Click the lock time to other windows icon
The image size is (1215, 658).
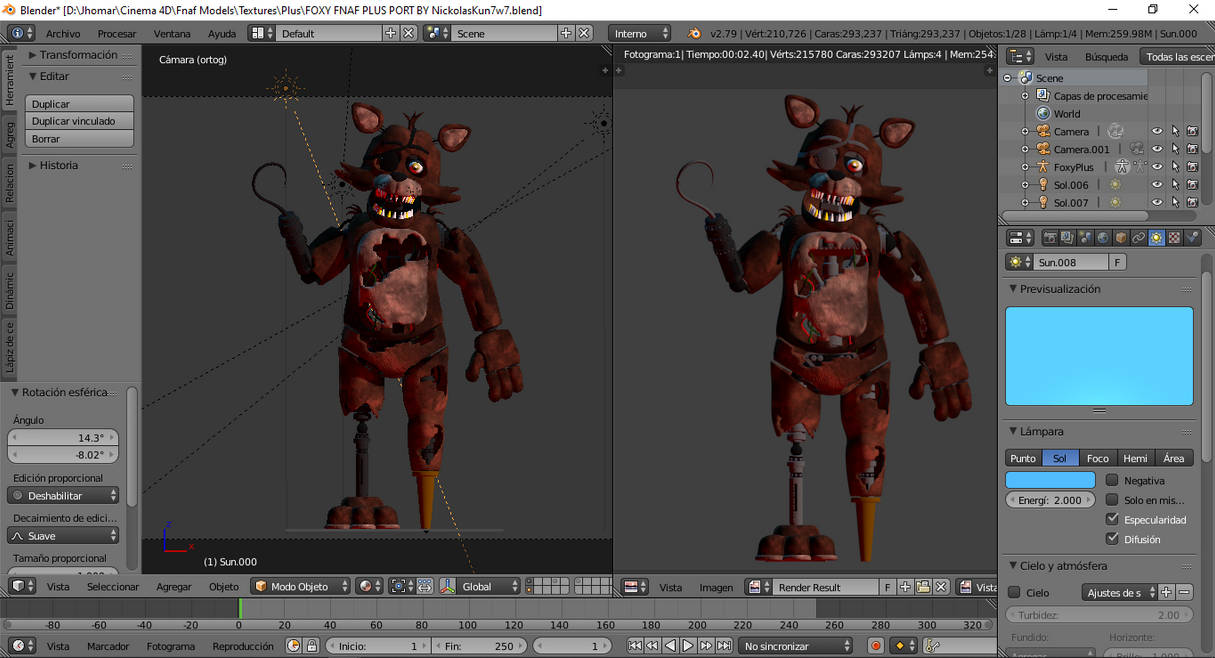(311, 646)
